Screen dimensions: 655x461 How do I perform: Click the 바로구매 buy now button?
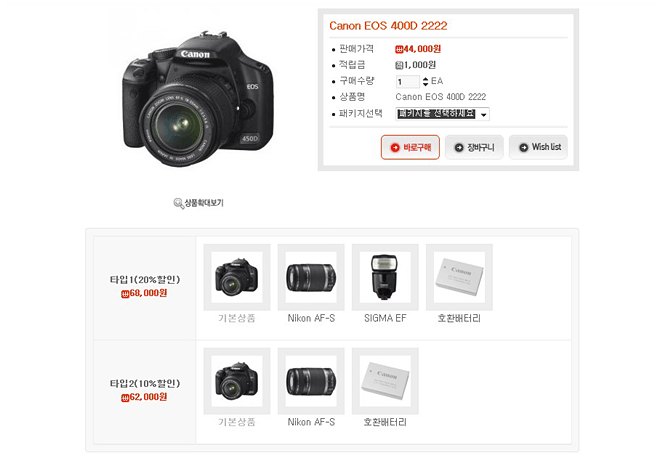[x=410, y=147]
